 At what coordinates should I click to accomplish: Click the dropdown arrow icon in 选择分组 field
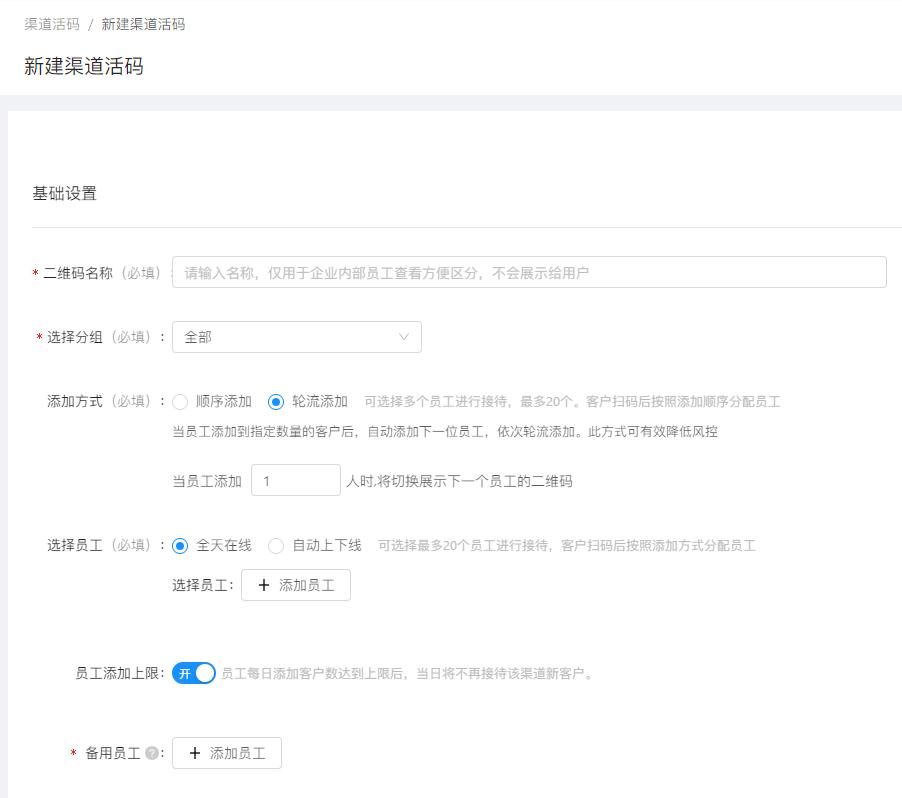coord(404,337)
